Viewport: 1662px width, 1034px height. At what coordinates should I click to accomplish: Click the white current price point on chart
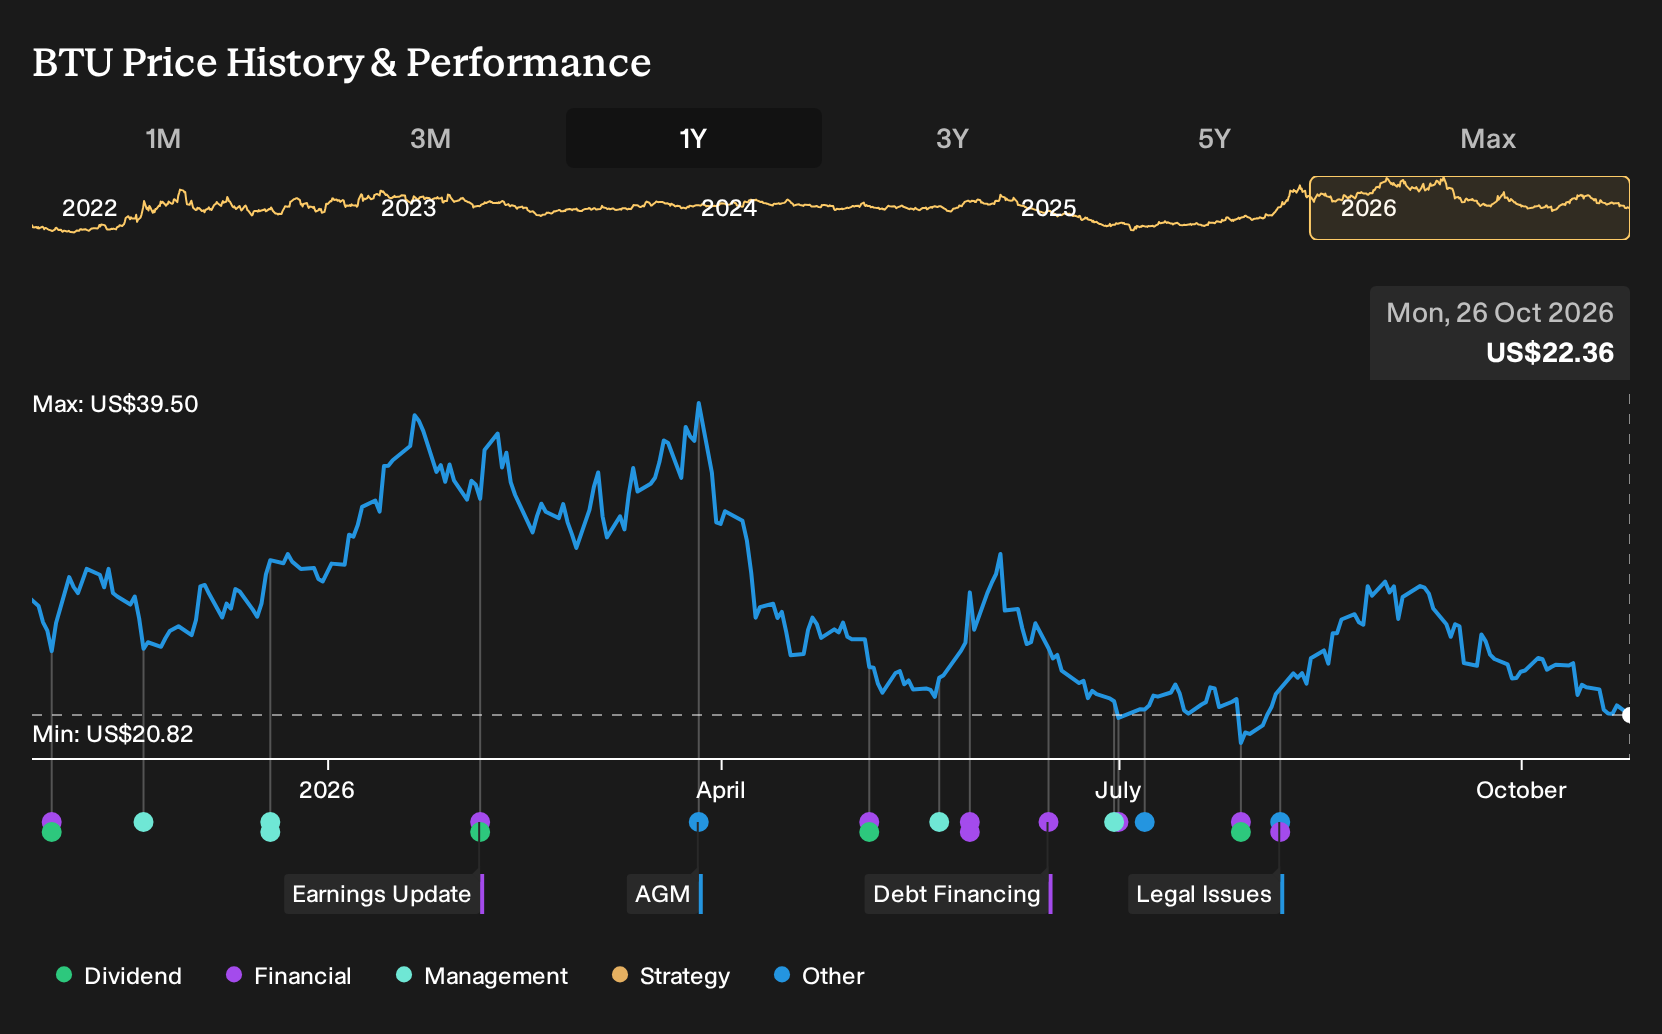click(1627, 715)
